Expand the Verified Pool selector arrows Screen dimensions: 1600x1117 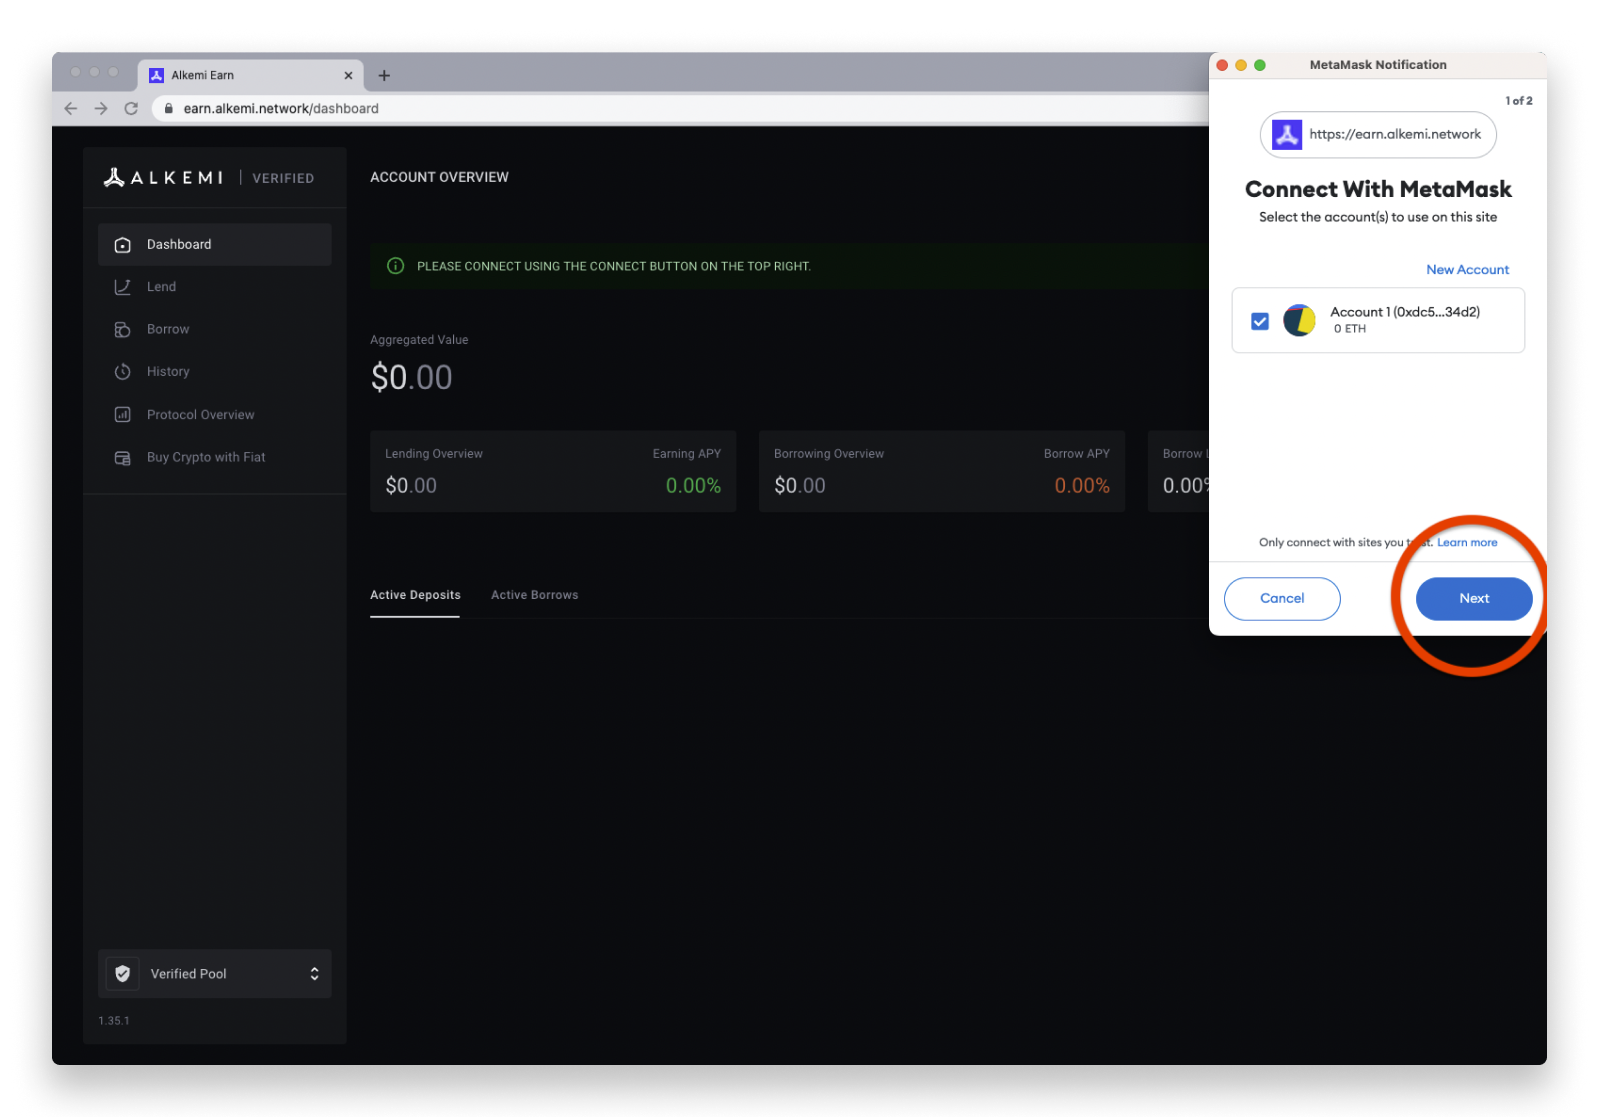(x=314, y=974)
